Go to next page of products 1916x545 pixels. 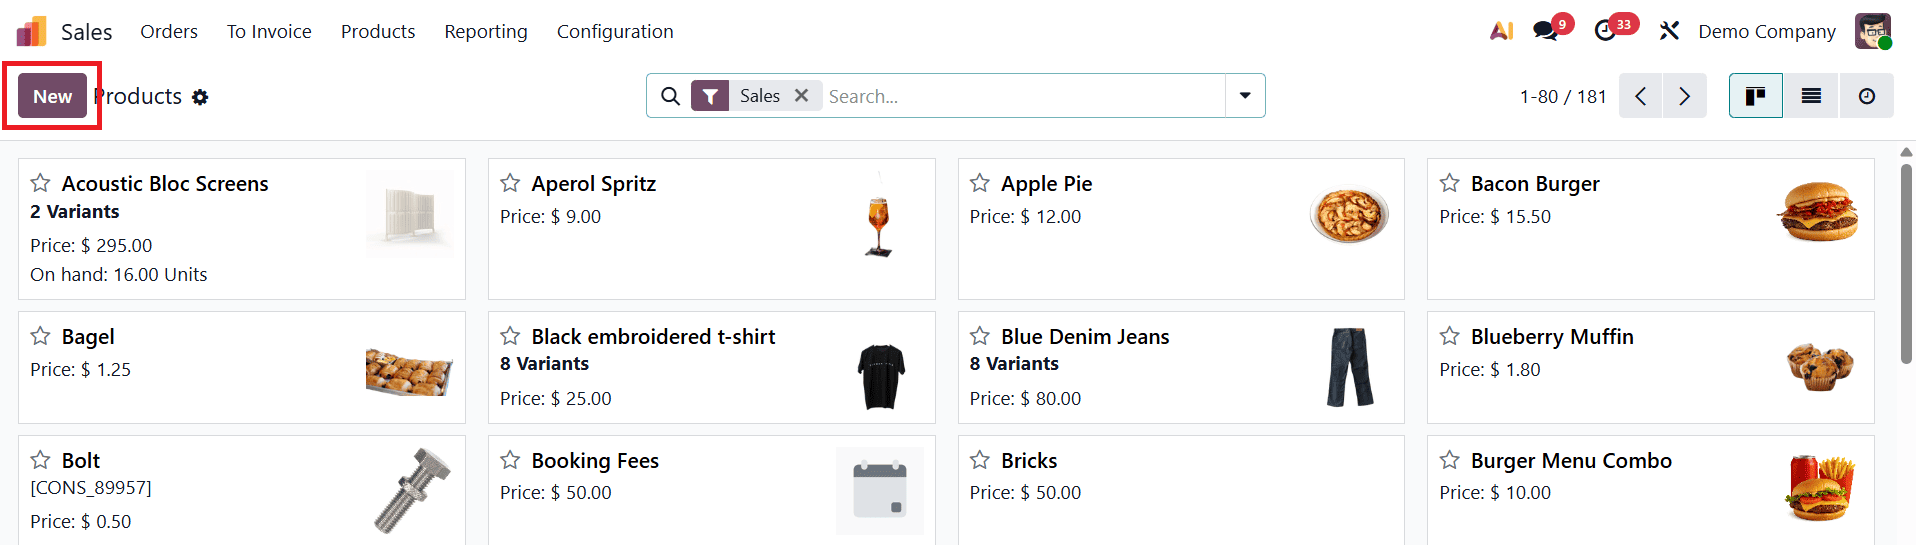click(1684, 96)
